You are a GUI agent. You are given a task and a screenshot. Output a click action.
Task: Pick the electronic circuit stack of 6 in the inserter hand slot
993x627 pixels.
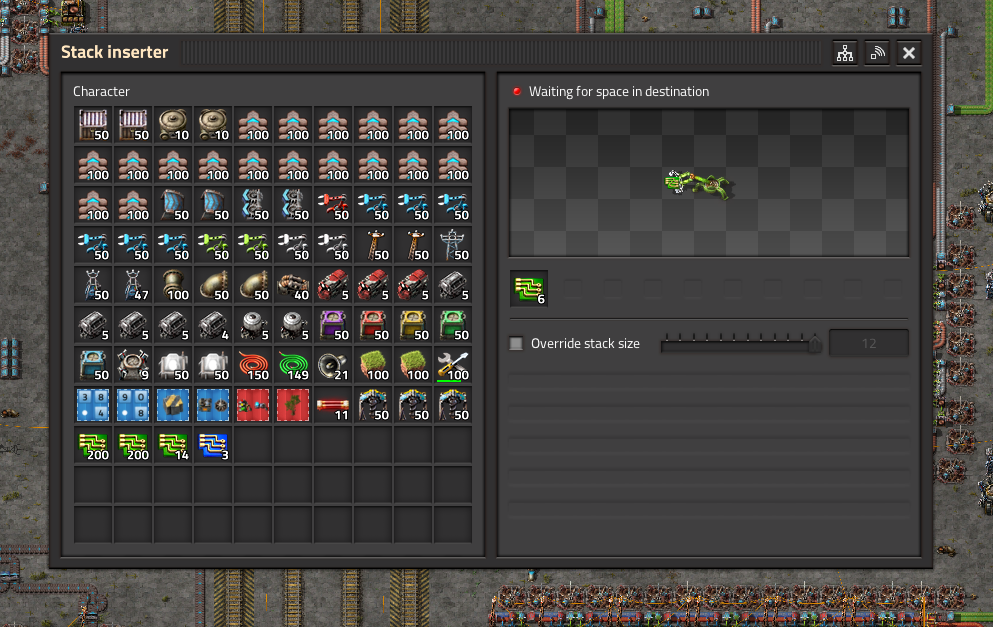(529, 289)
